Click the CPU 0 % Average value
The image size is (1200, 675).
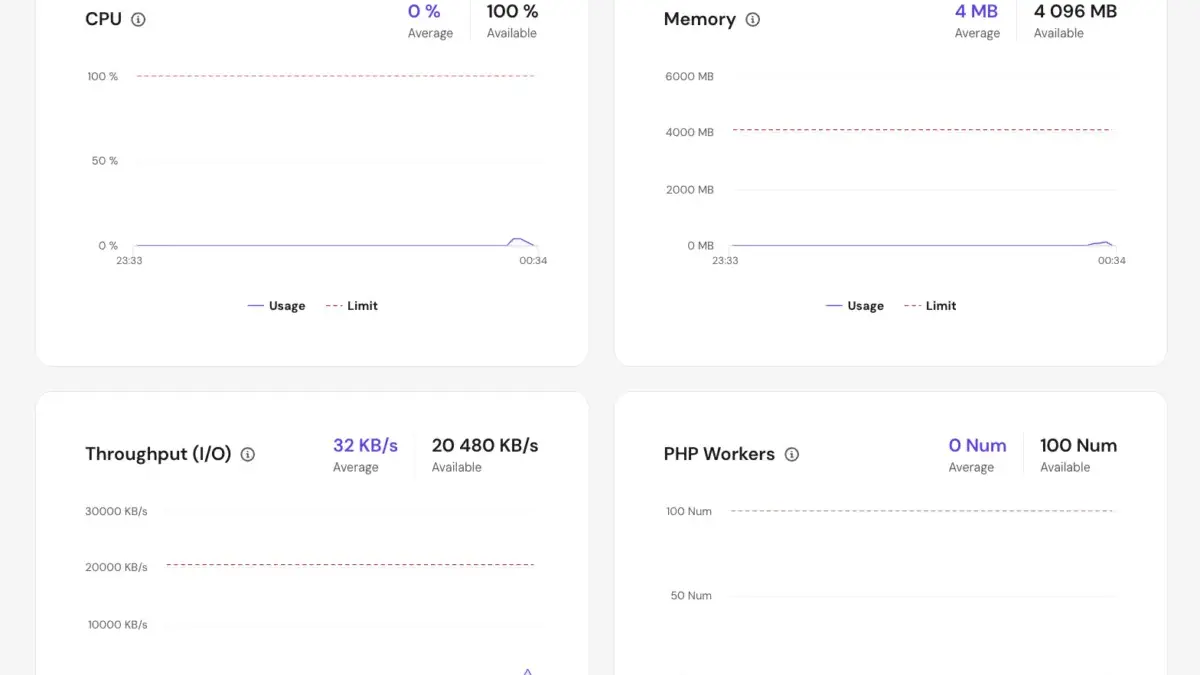tap(424, 12)
